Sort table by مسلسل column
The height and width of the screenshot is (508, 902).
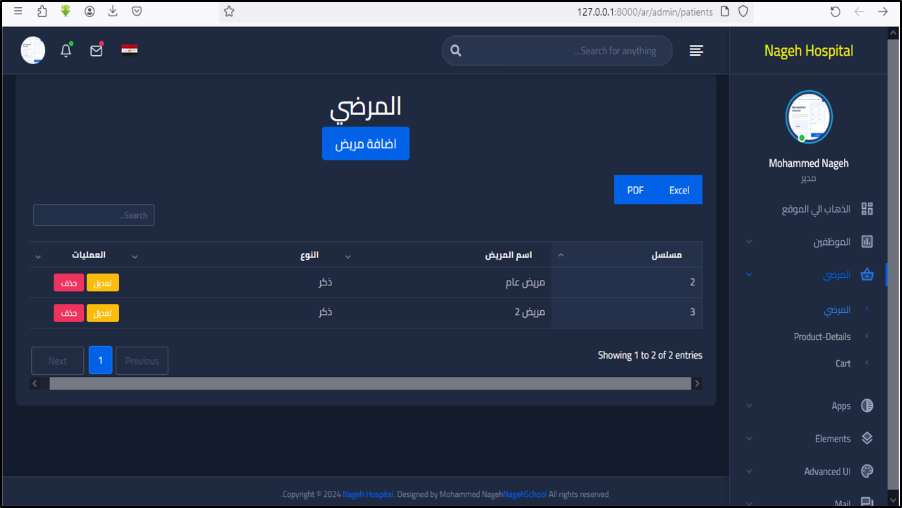(630, 255)
